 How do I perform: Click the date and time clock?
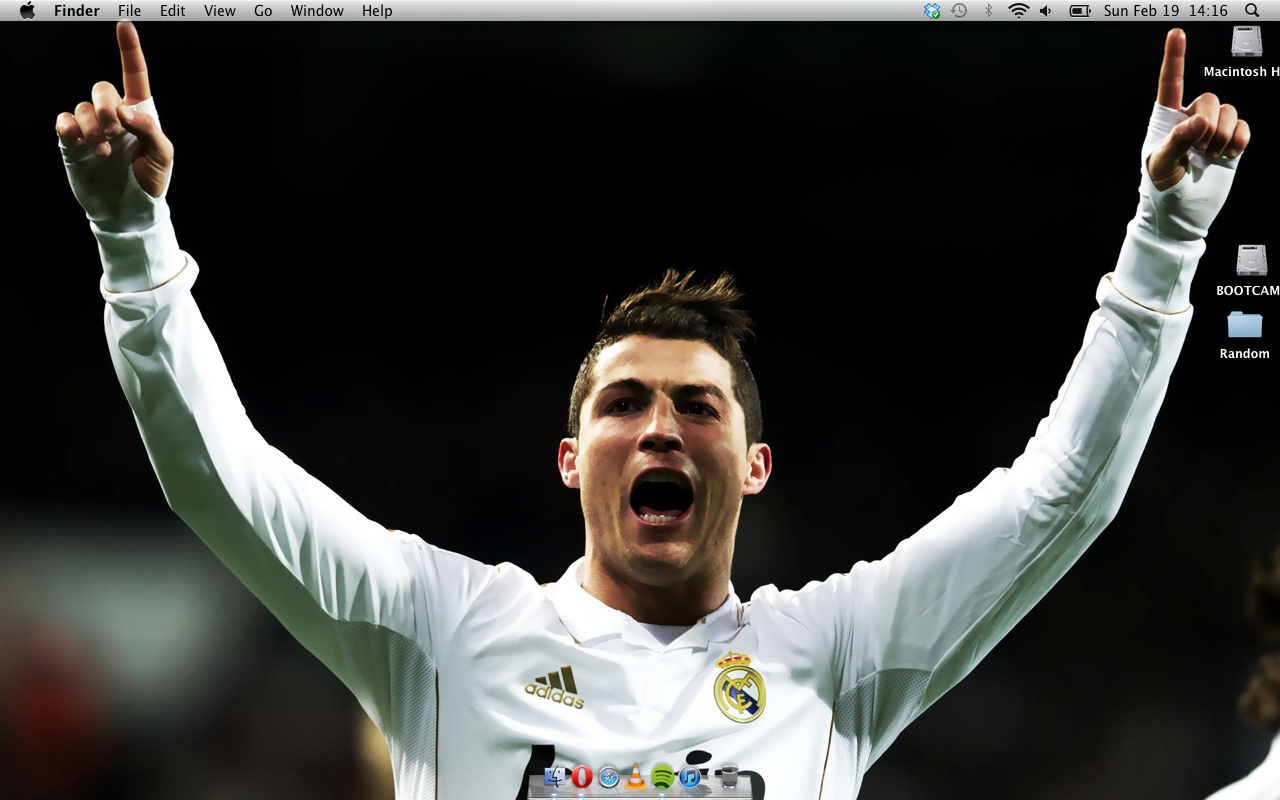point(1166,11)
